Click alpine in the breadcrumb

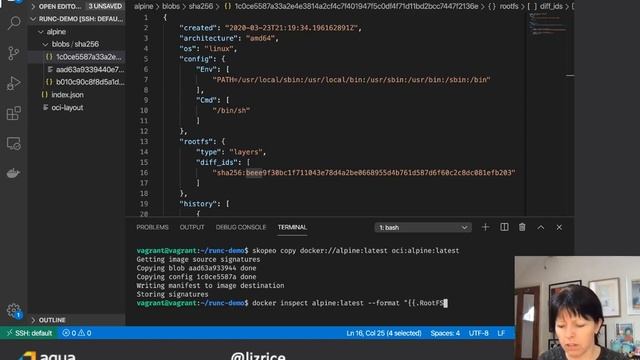coord(144,6)
